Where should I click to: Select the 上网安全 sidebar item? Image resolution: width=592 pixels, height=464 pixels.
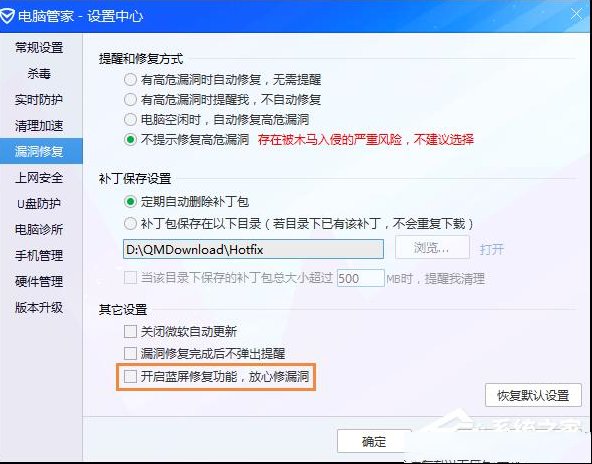pyautogui.click(x=39, y=177)
